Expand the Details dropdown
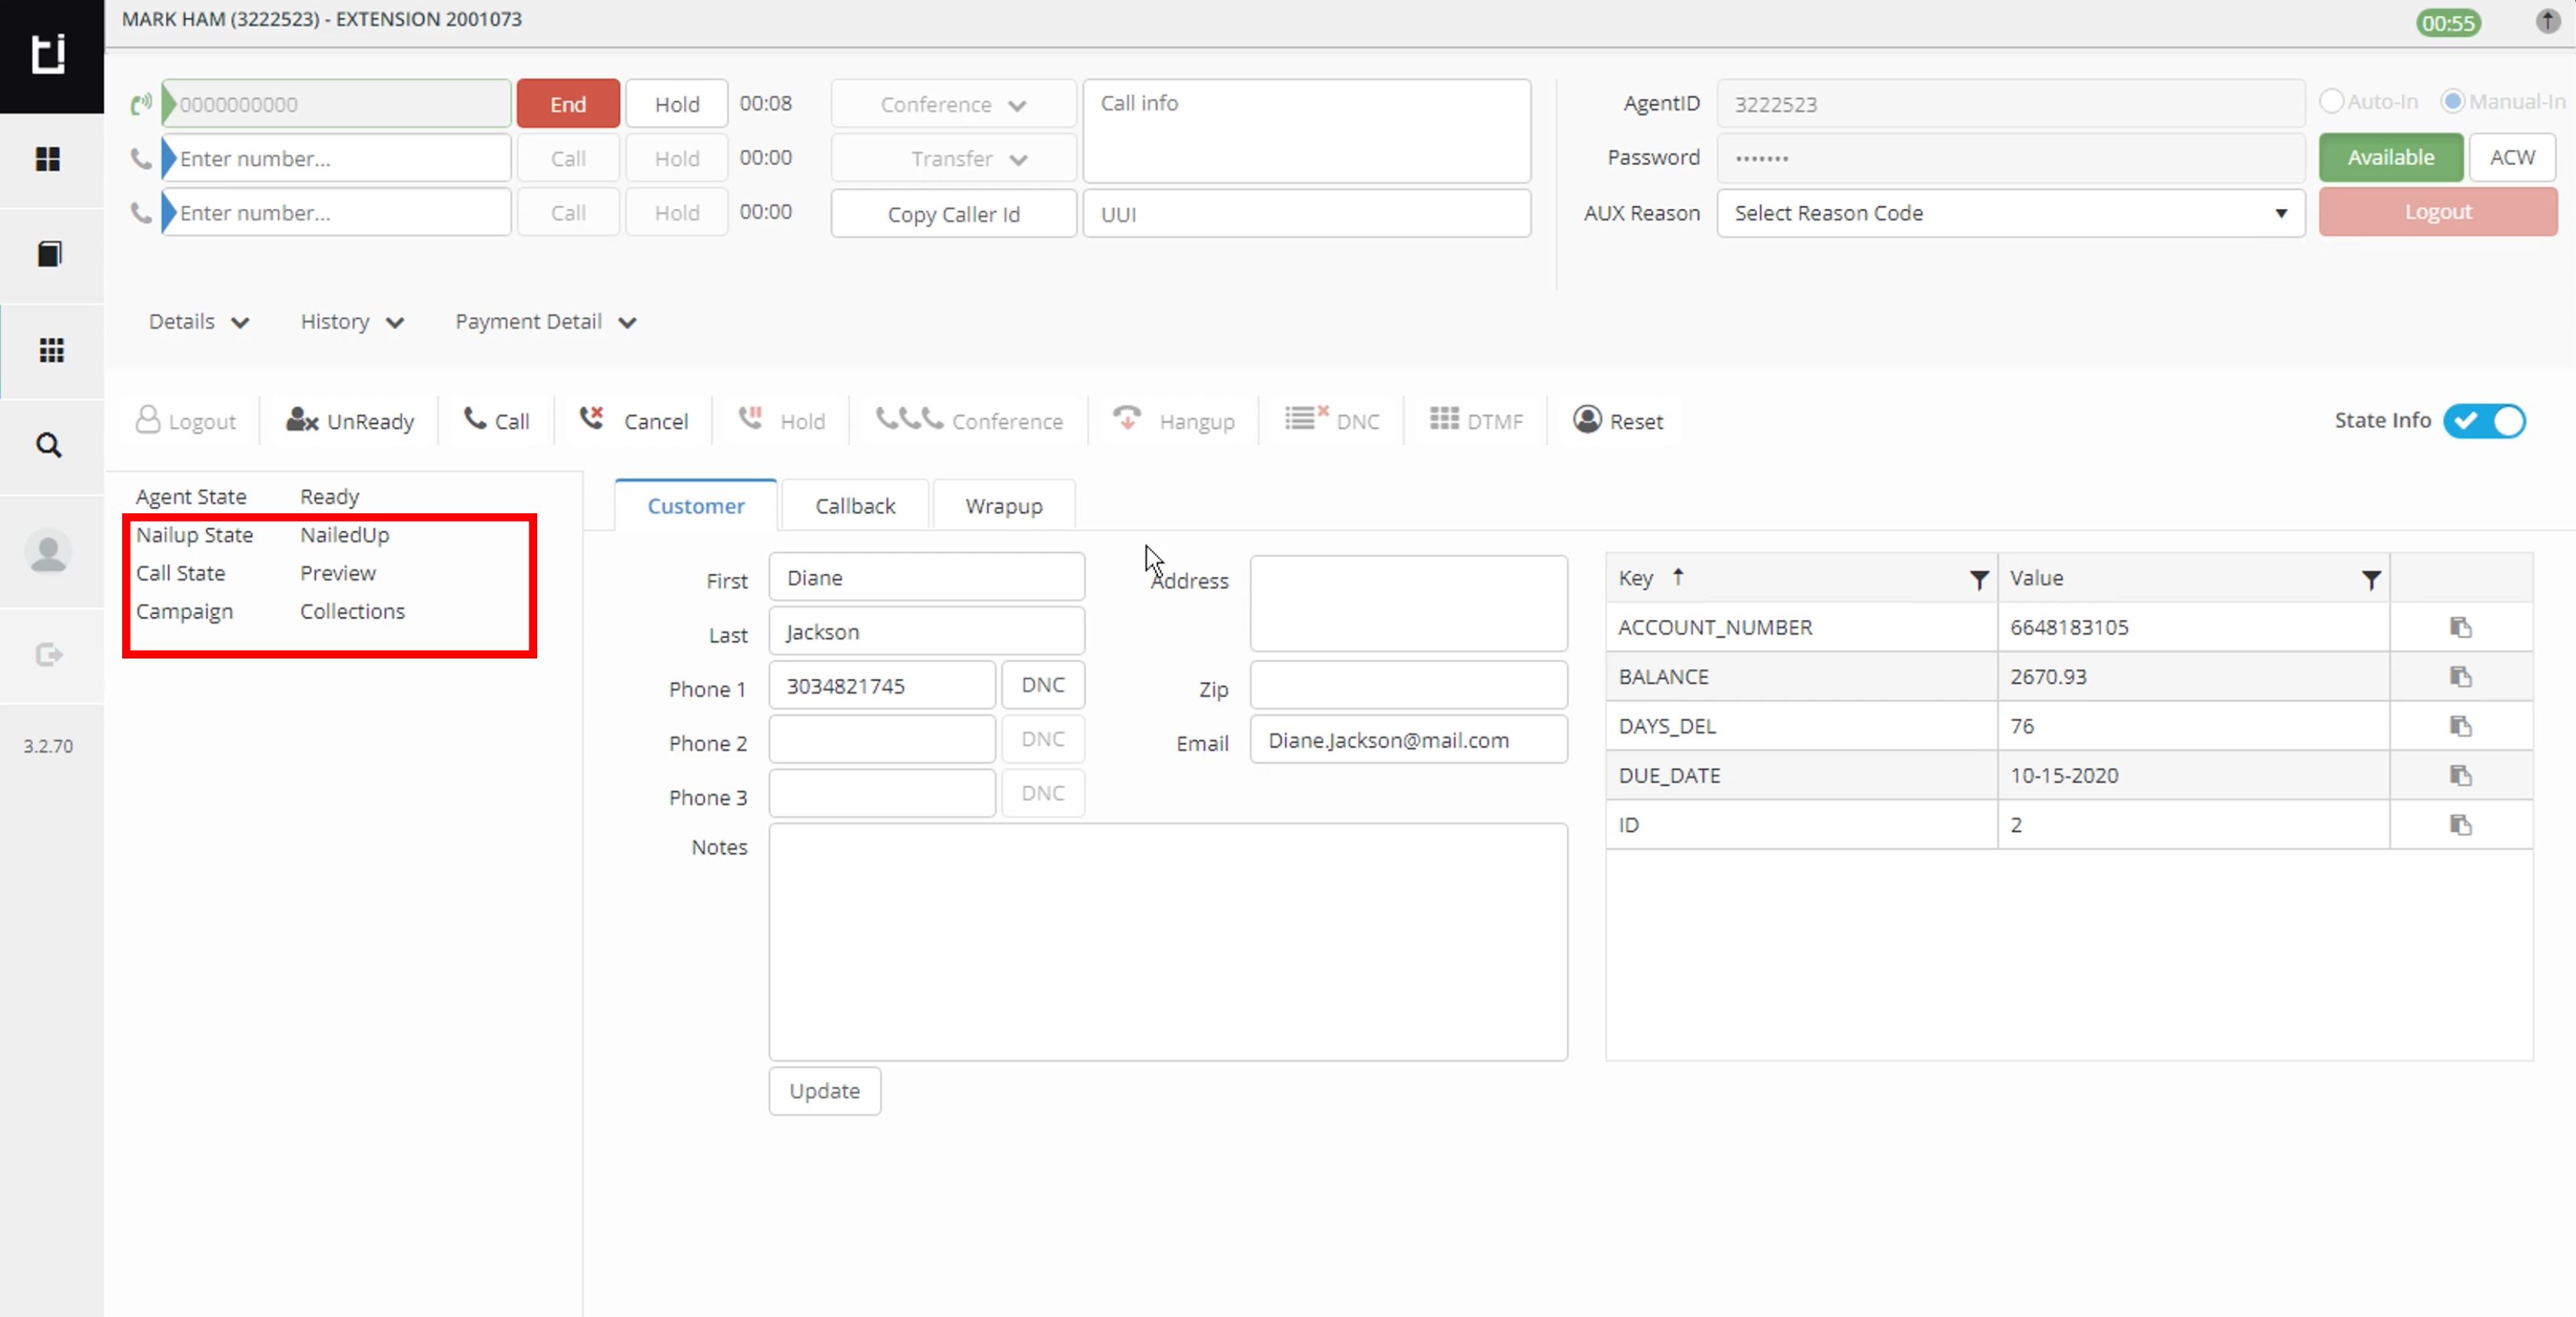Image resolution: width=2576 pixels, height=1317 pixels. (x=198, y=322)
